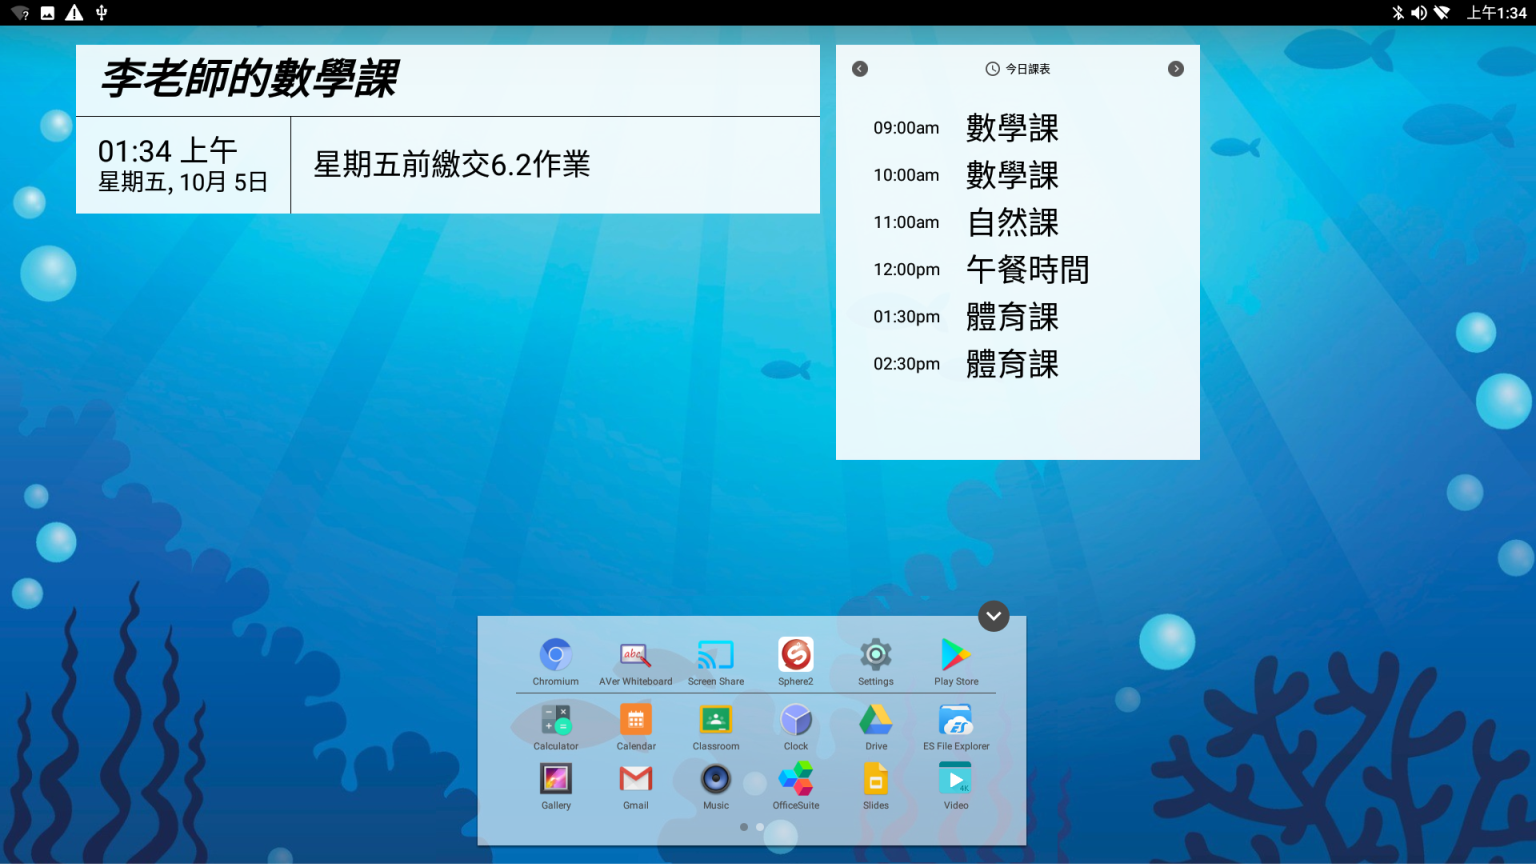Go to previous day's schedule
This screenshot has height=867, width=1536.
[860, 69]
